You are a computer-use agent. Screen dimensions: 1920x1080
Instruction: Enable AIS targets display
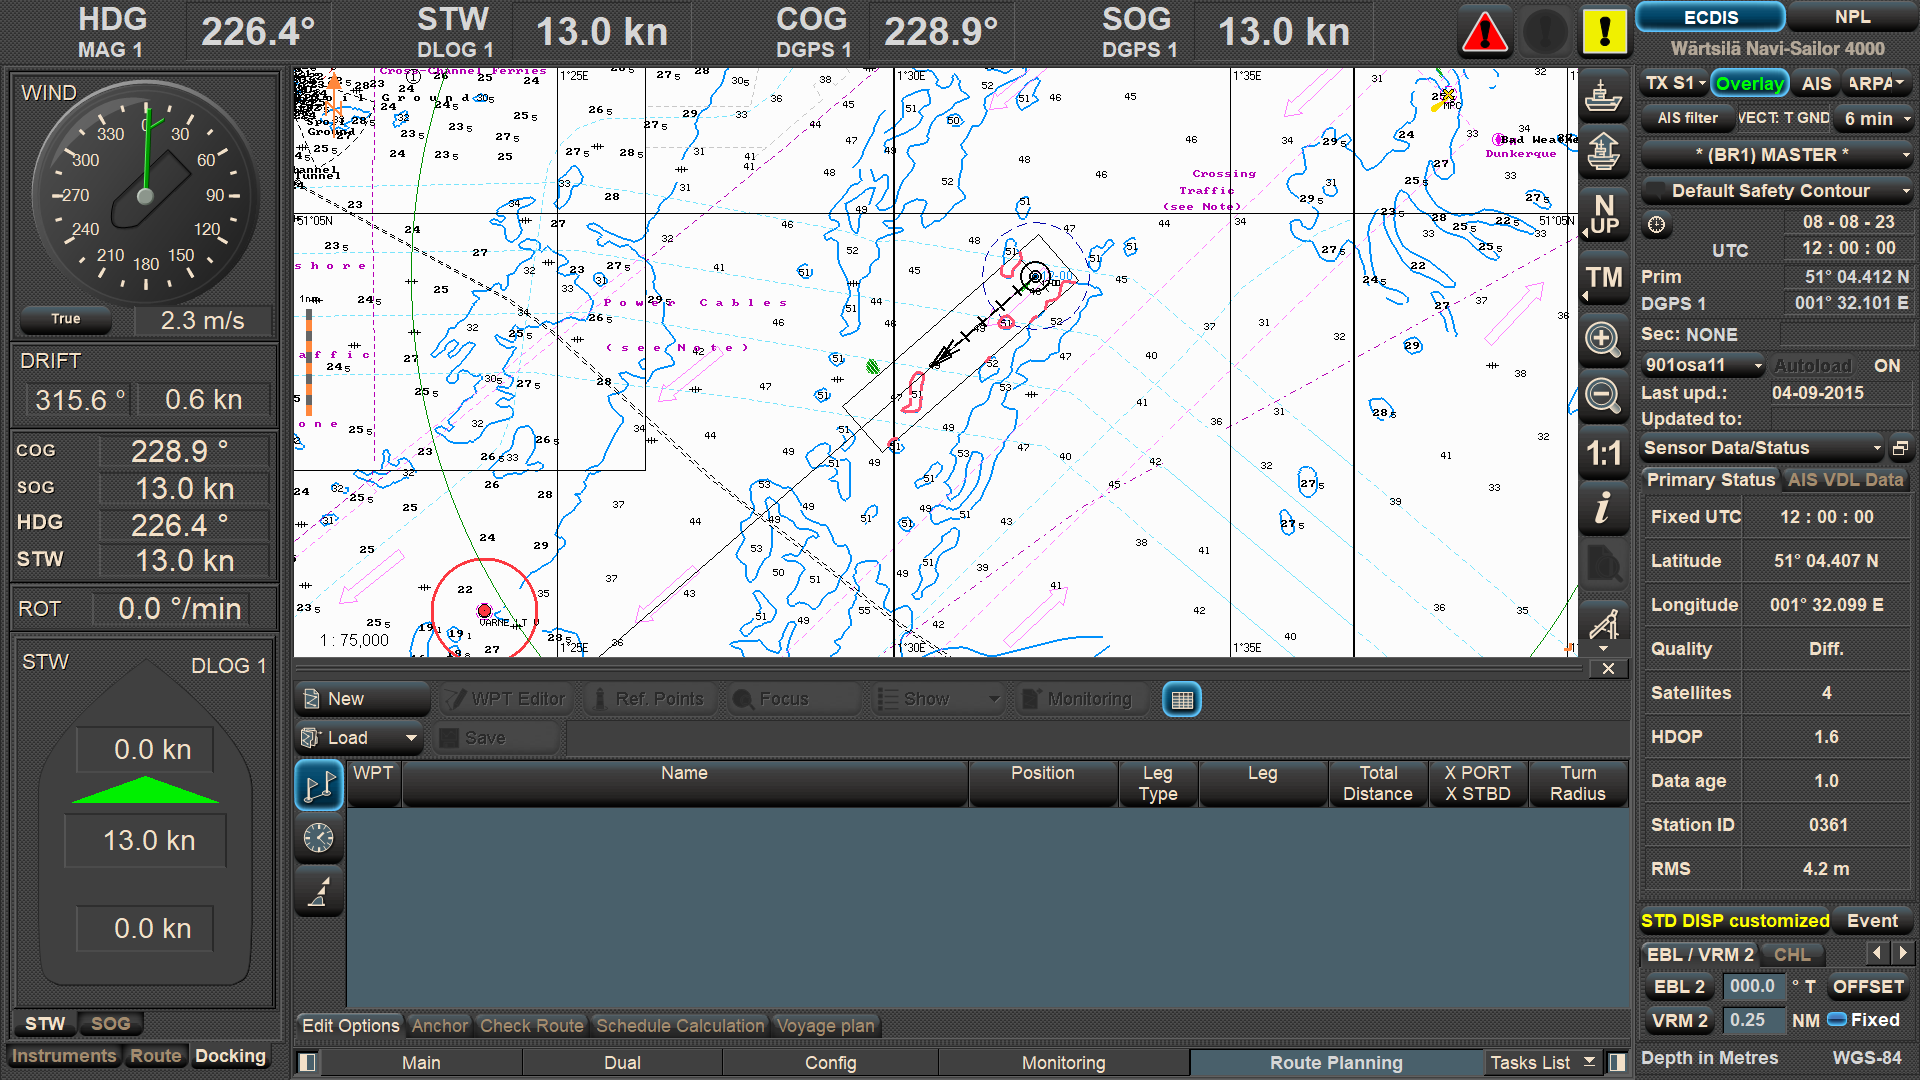[x=1815, y=83]
